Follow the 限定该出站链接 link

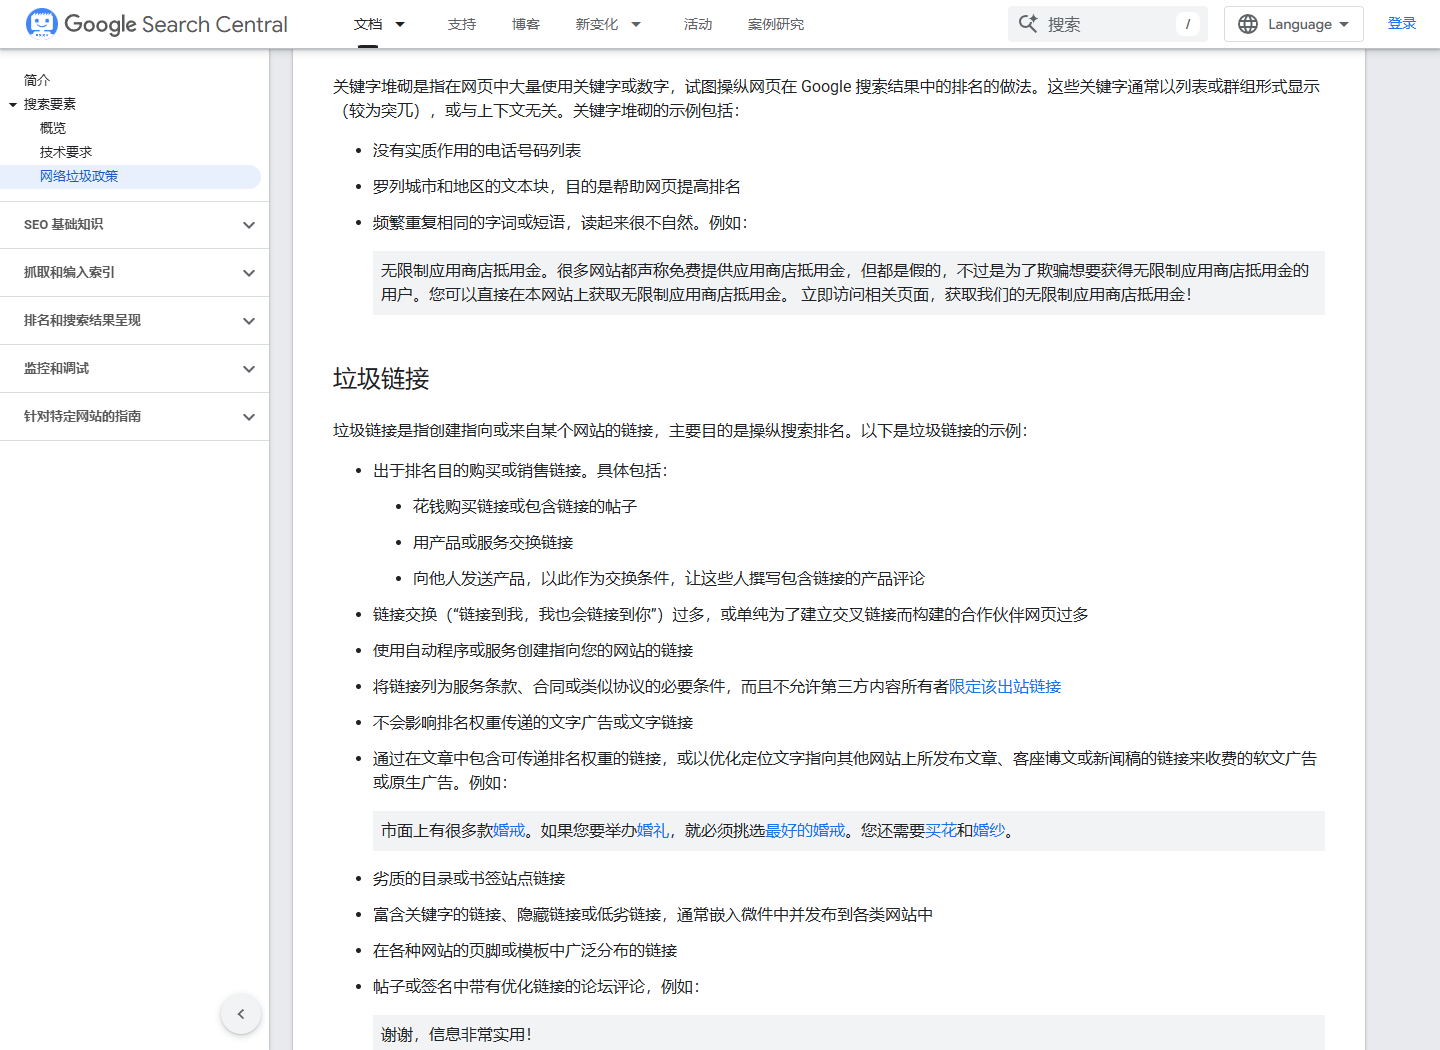pos(1005,686)
